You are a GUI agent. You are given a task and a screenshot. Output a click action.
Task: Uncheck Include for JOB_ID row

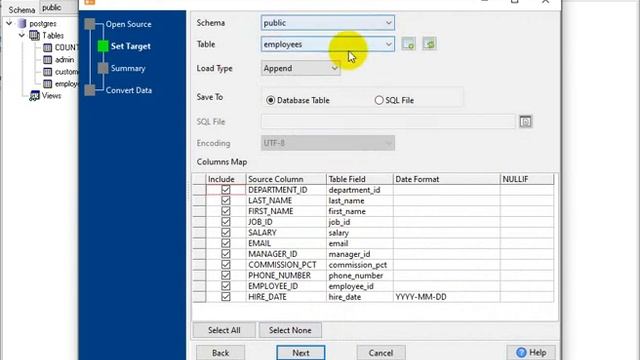(x=226, y=222)
